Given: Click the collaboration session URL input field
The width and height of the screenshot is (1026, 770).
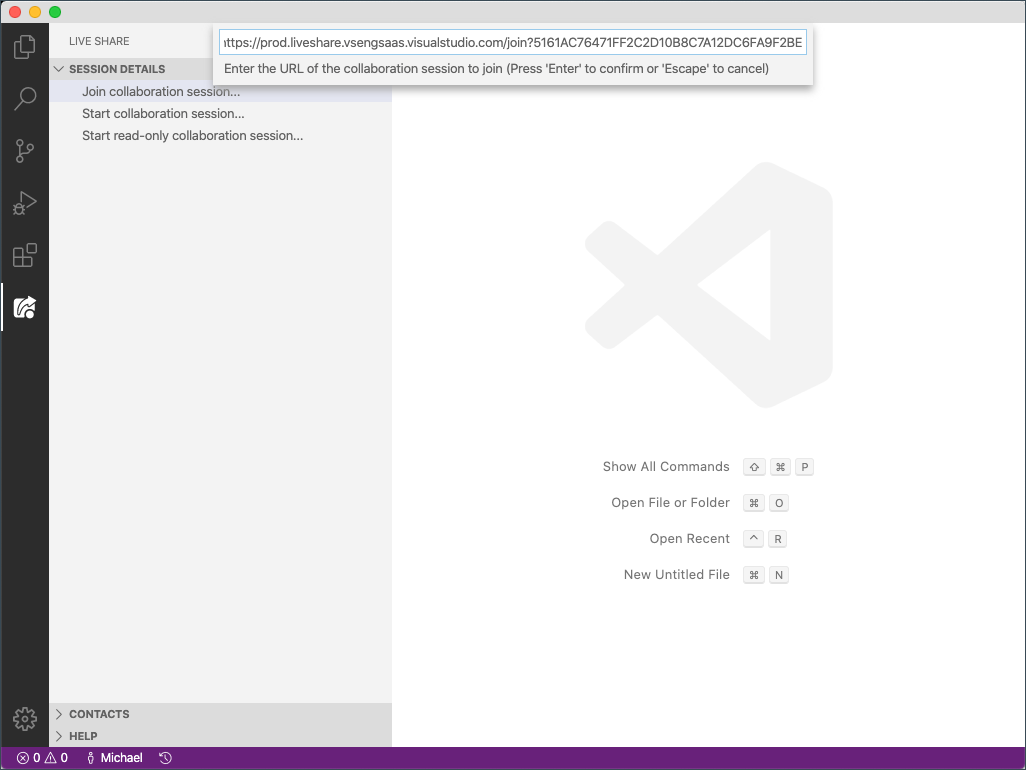Looking at the screenshot, I should [512, 43].
